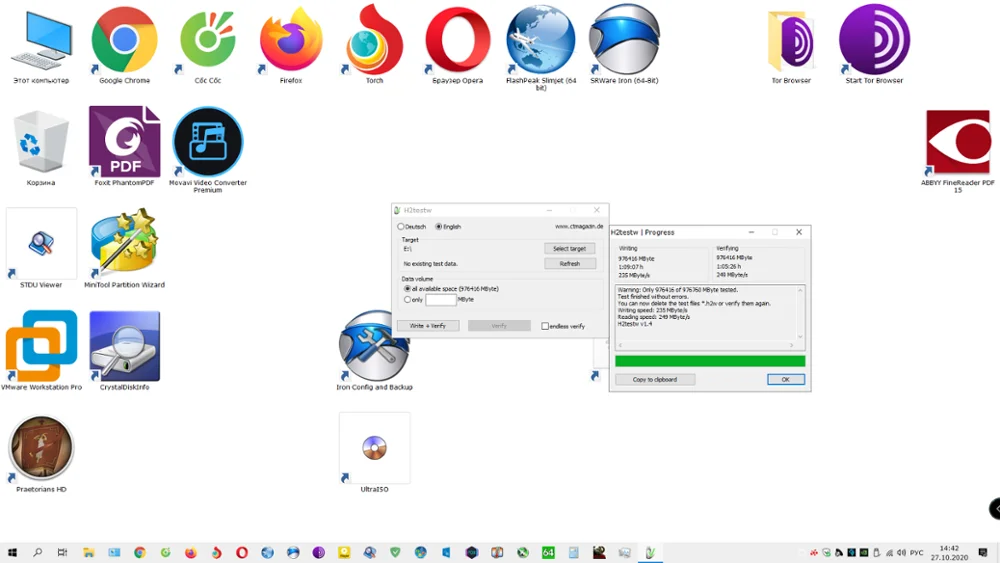Open the VMware Workstation Pro shortcut
The image size is (1000, 563).
tap(41, 351)
